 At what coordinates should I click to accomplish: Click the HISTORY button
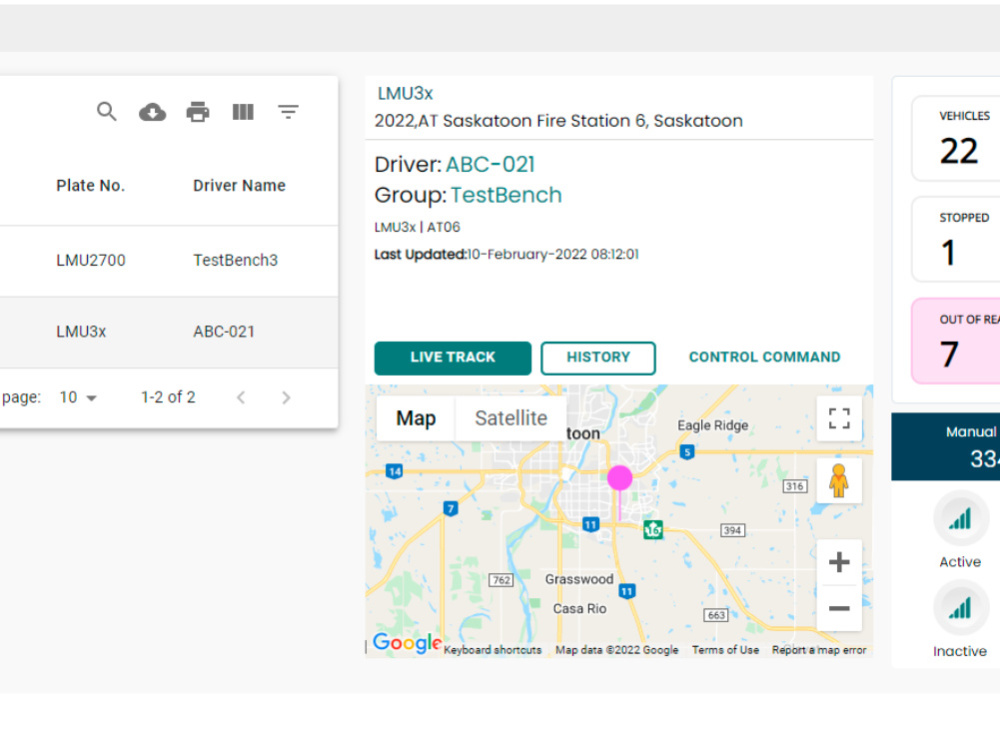click(x=598, y=358)
